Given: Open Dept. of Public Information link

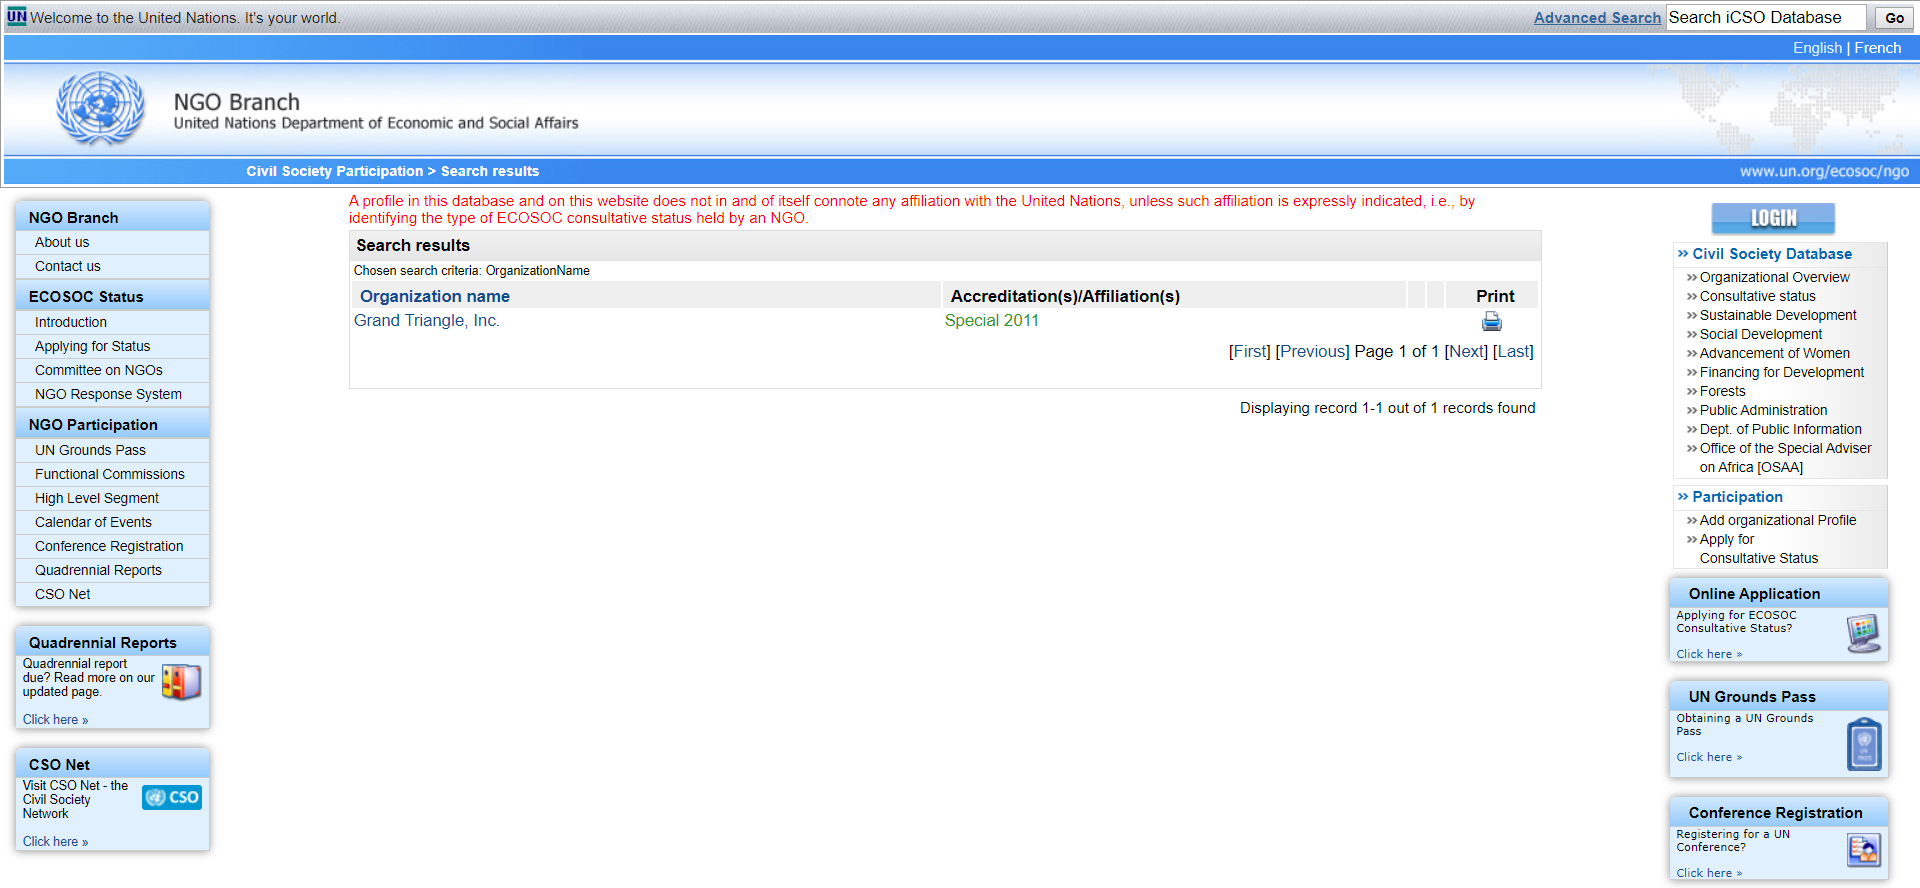Looking at the screenshot, I should [x=1781, y=429].
